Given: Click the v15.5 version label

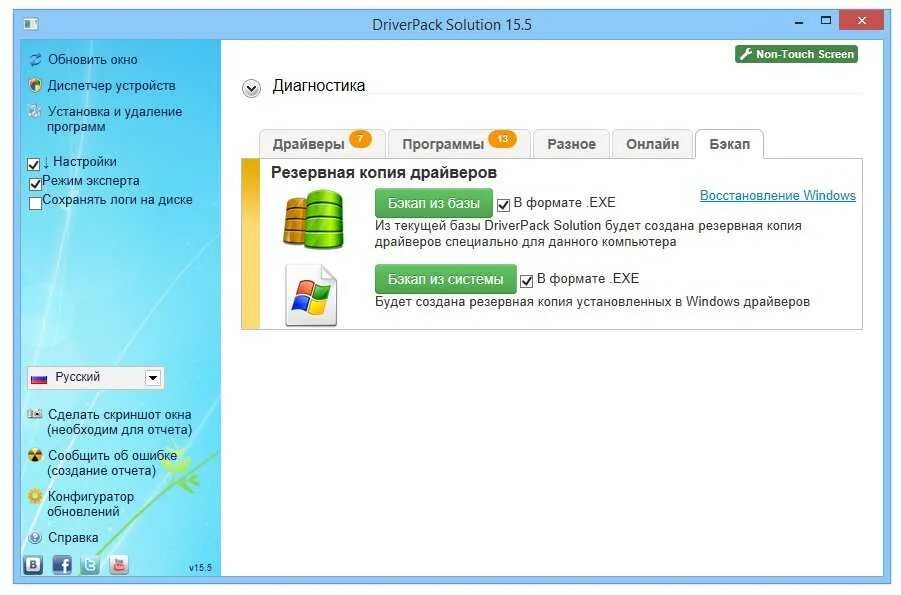Looking at the screenshot, I should pos(200,568).
